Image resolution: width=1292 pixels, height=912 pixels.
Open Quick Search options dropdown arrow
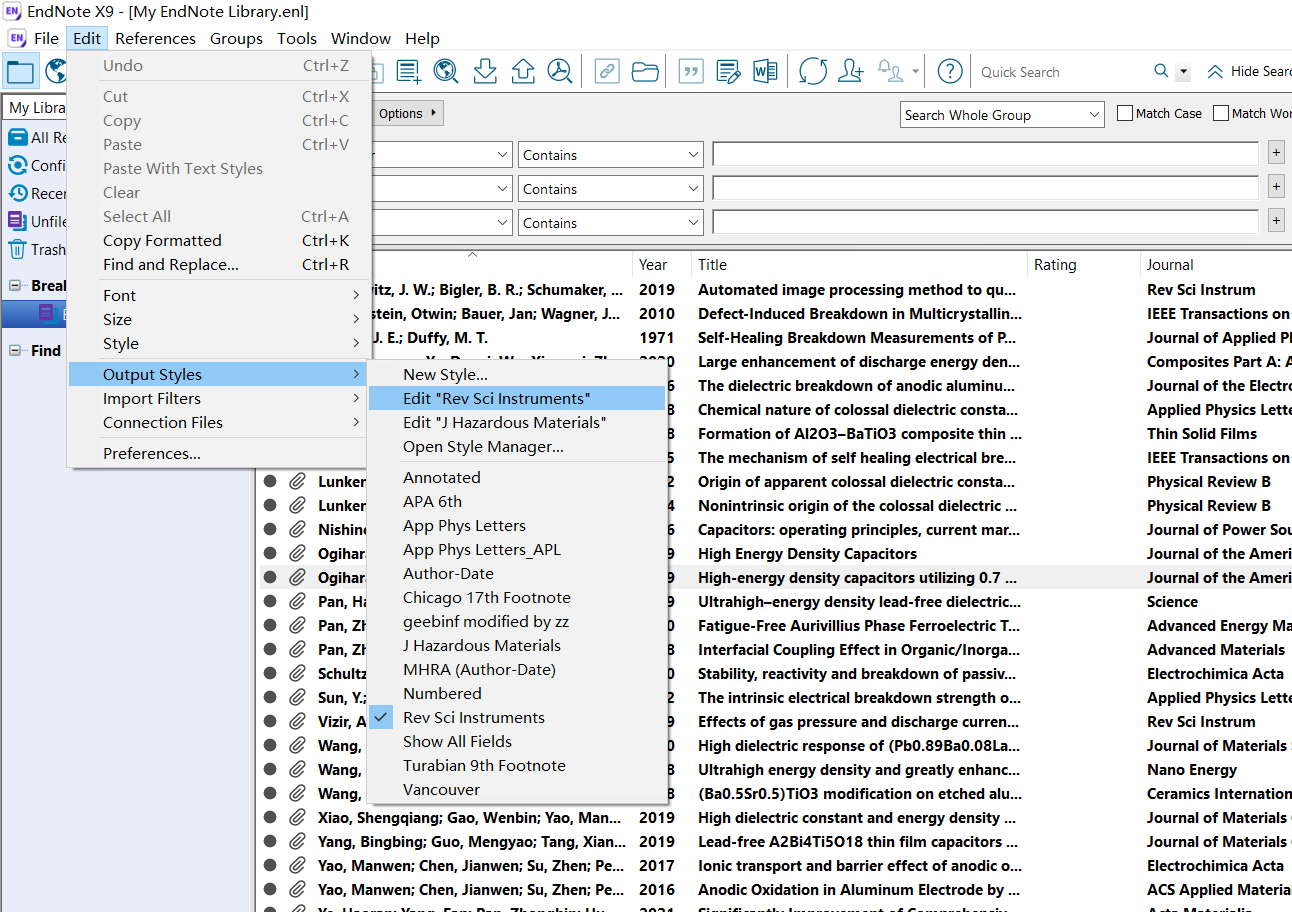[1184, 72]
